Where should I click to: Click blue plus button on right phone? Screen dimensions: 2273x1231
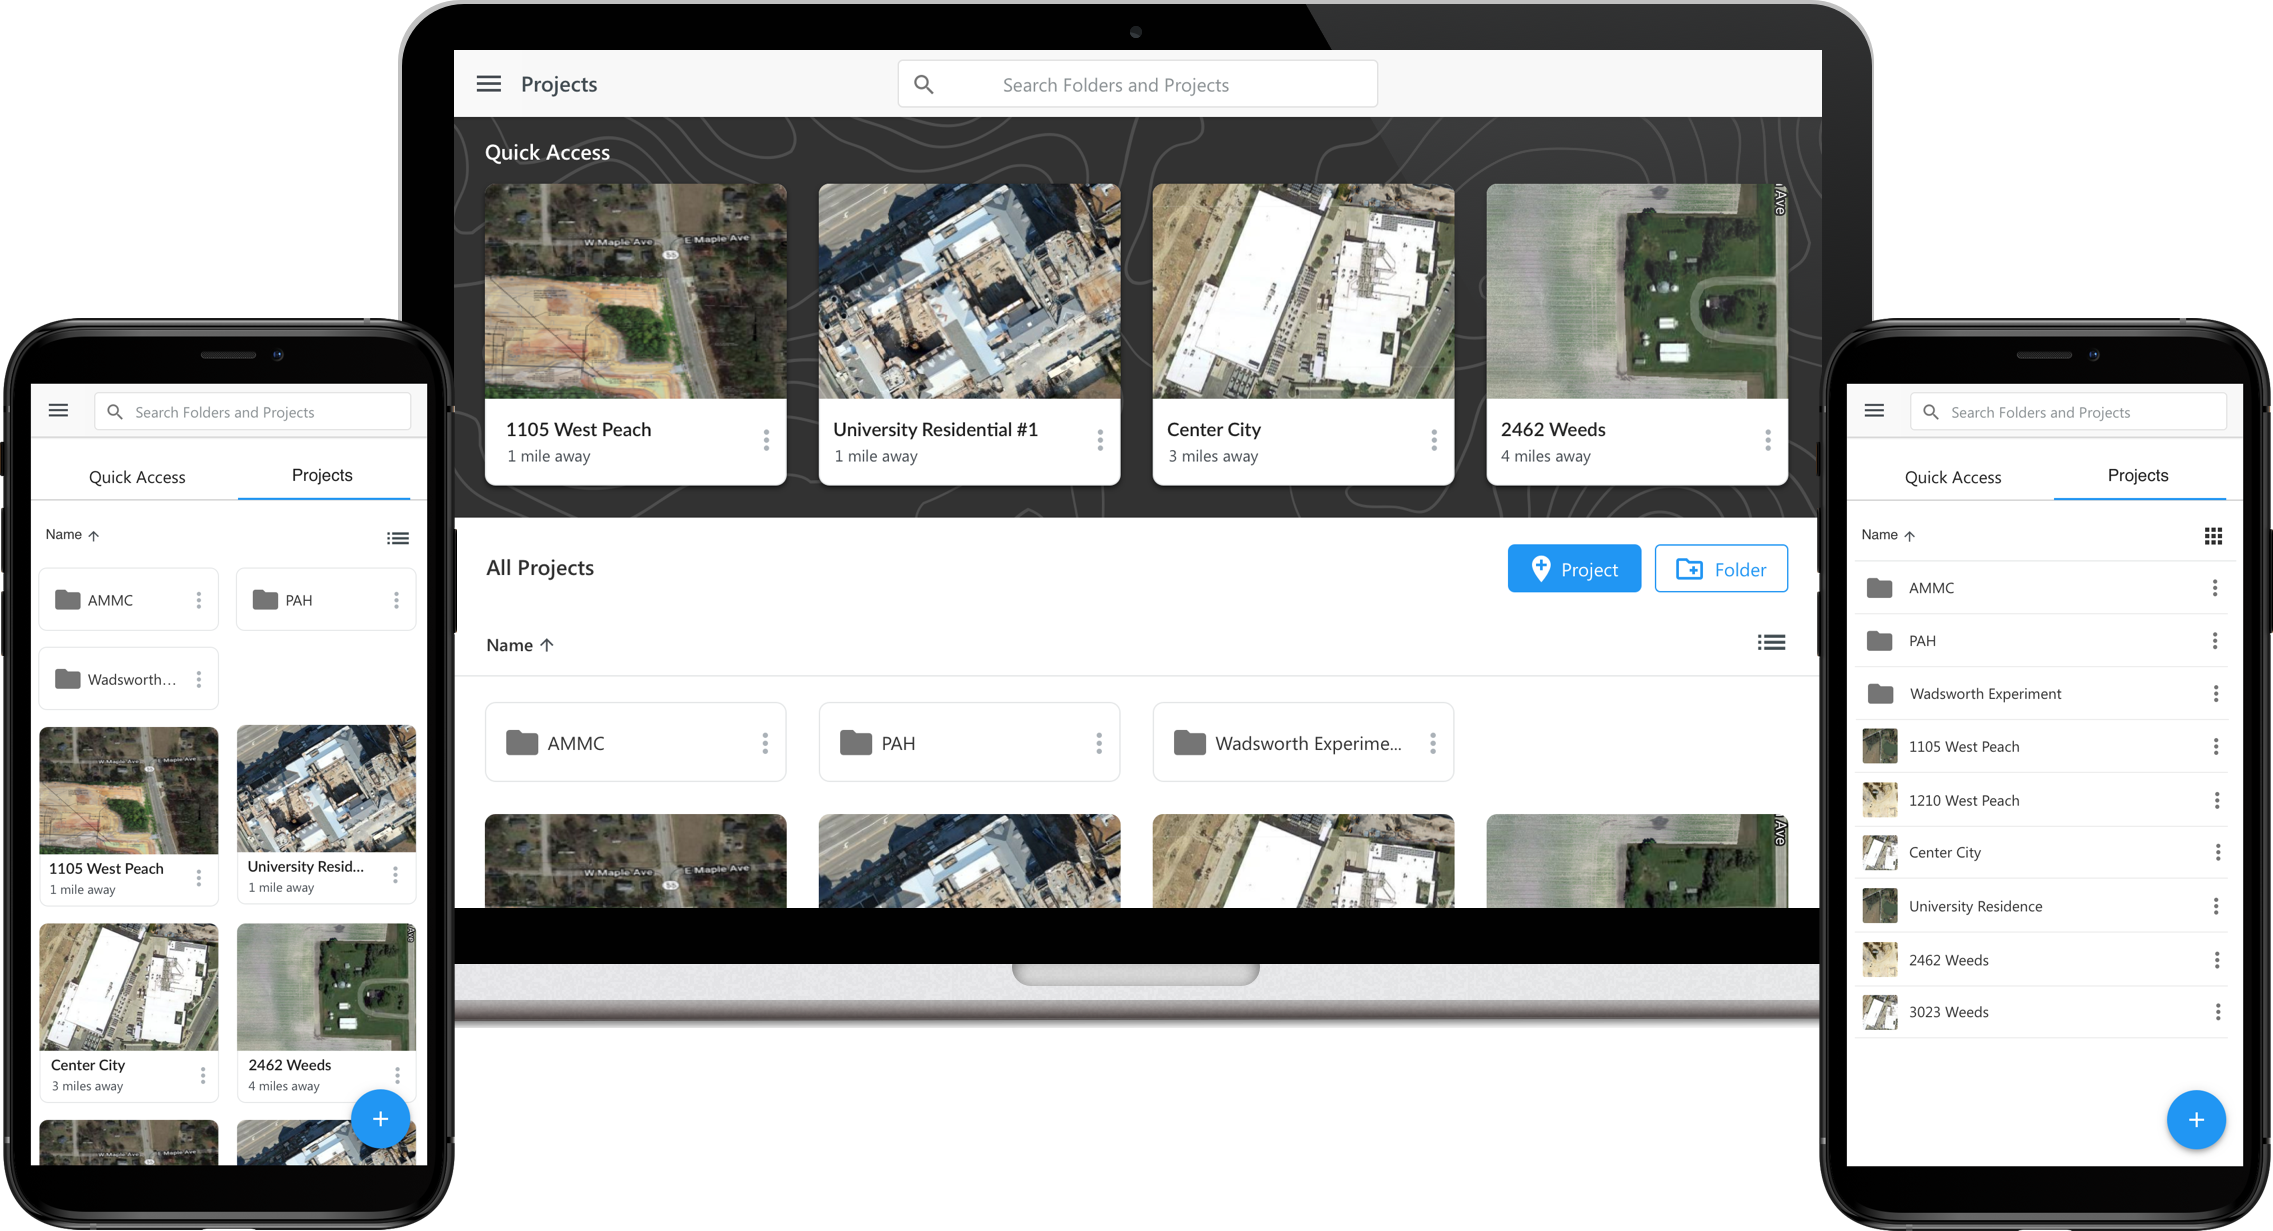[2195, 1119]
